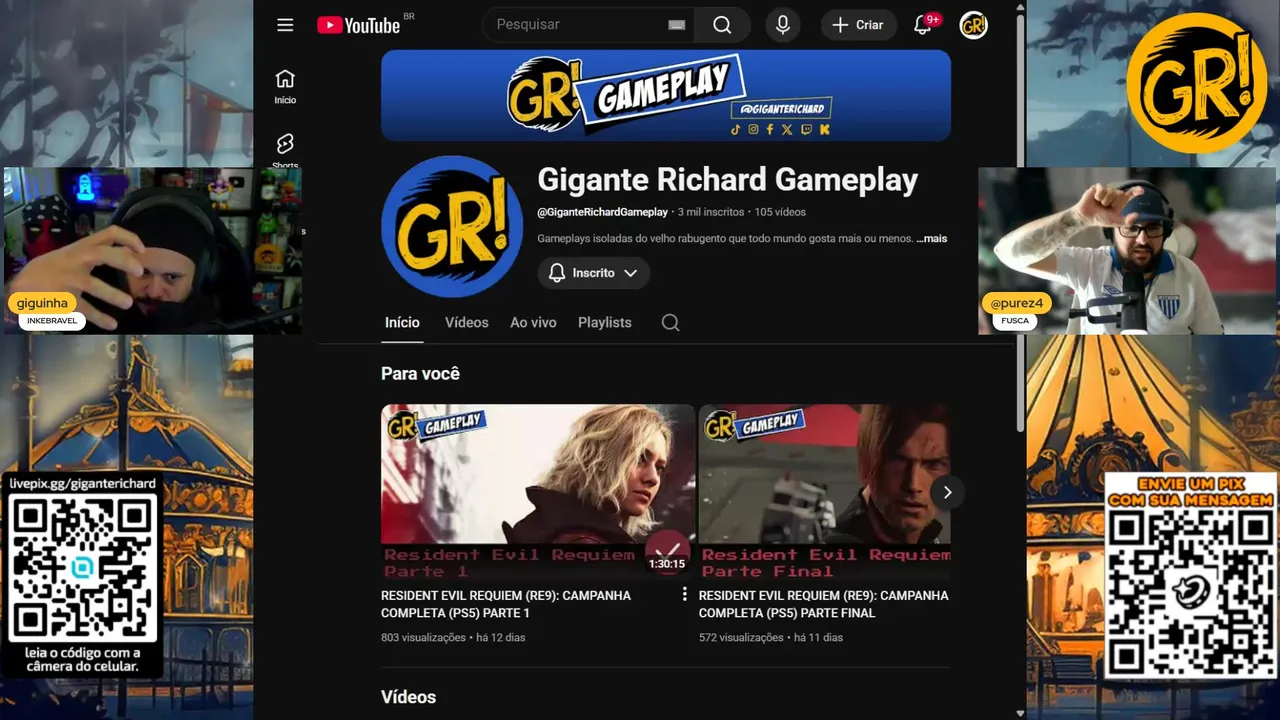Open the hamburger guide menu
This screenshot has width=1280, height=720.
click(x=285, y=25)
